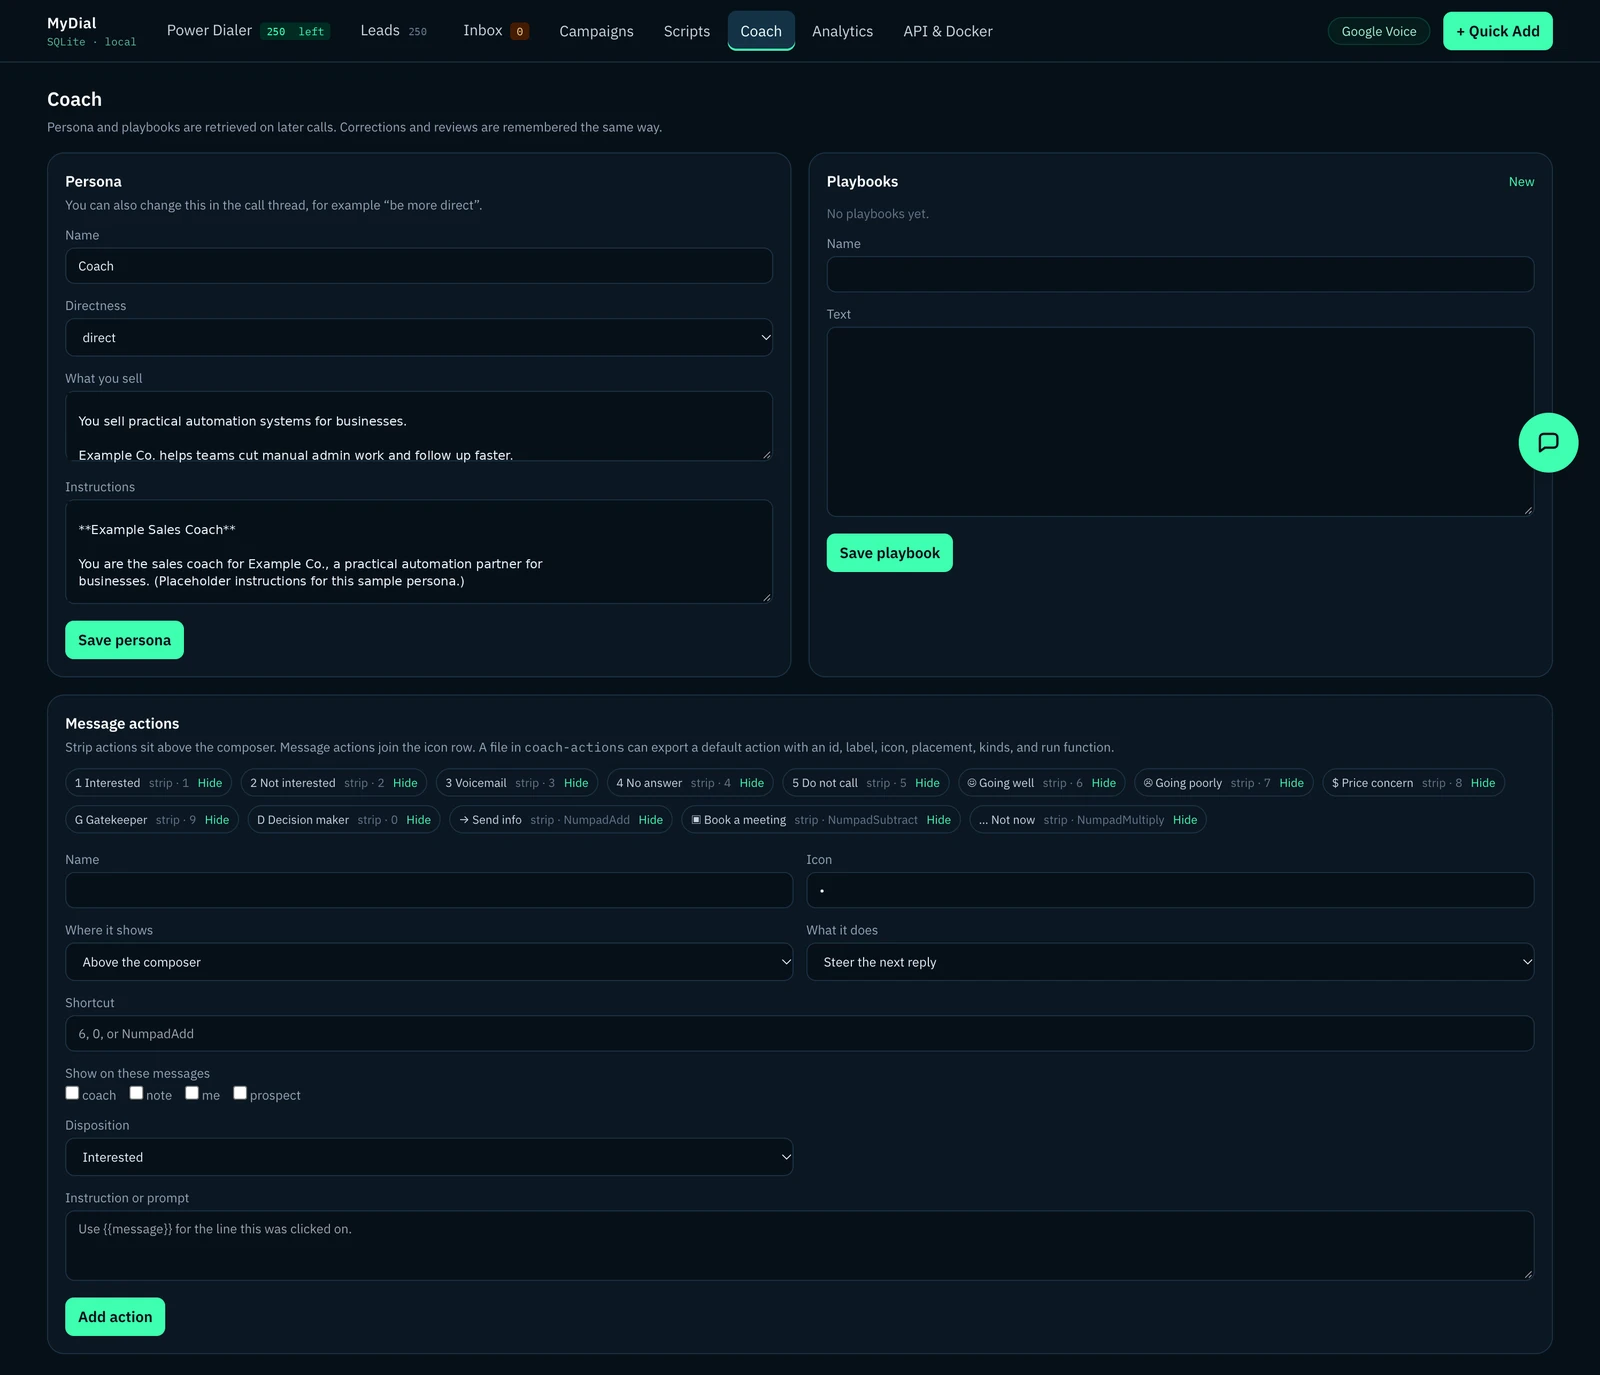Viewport: 1600px width, 1375px height.
Task: Hide the Interested strip action
Action: point(210,783)
